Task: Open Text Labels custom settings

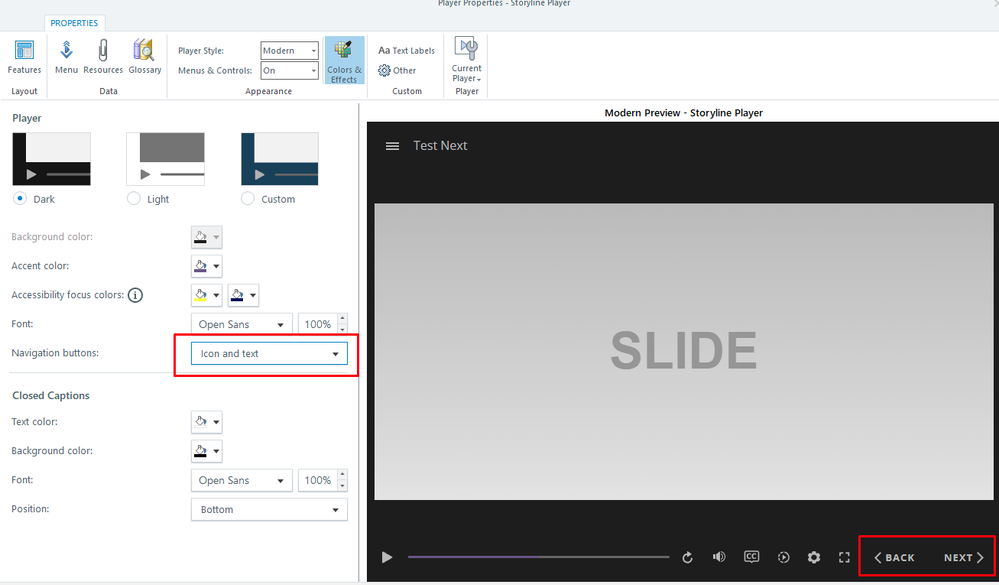Action: 406,50
